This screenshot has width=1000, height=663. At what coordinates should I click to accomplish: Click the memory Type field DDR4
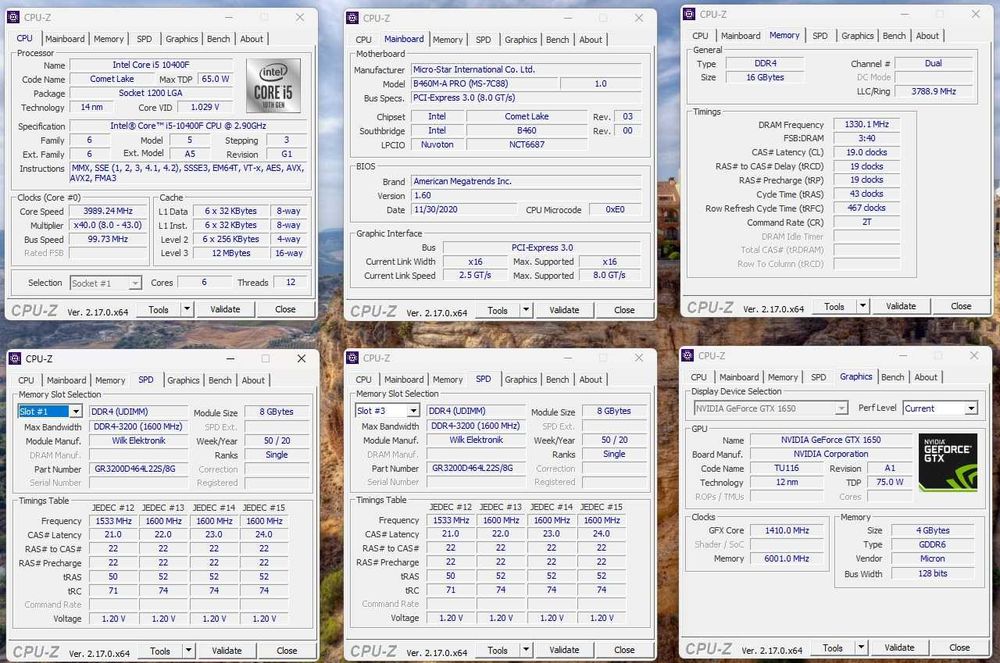(765, 64)
